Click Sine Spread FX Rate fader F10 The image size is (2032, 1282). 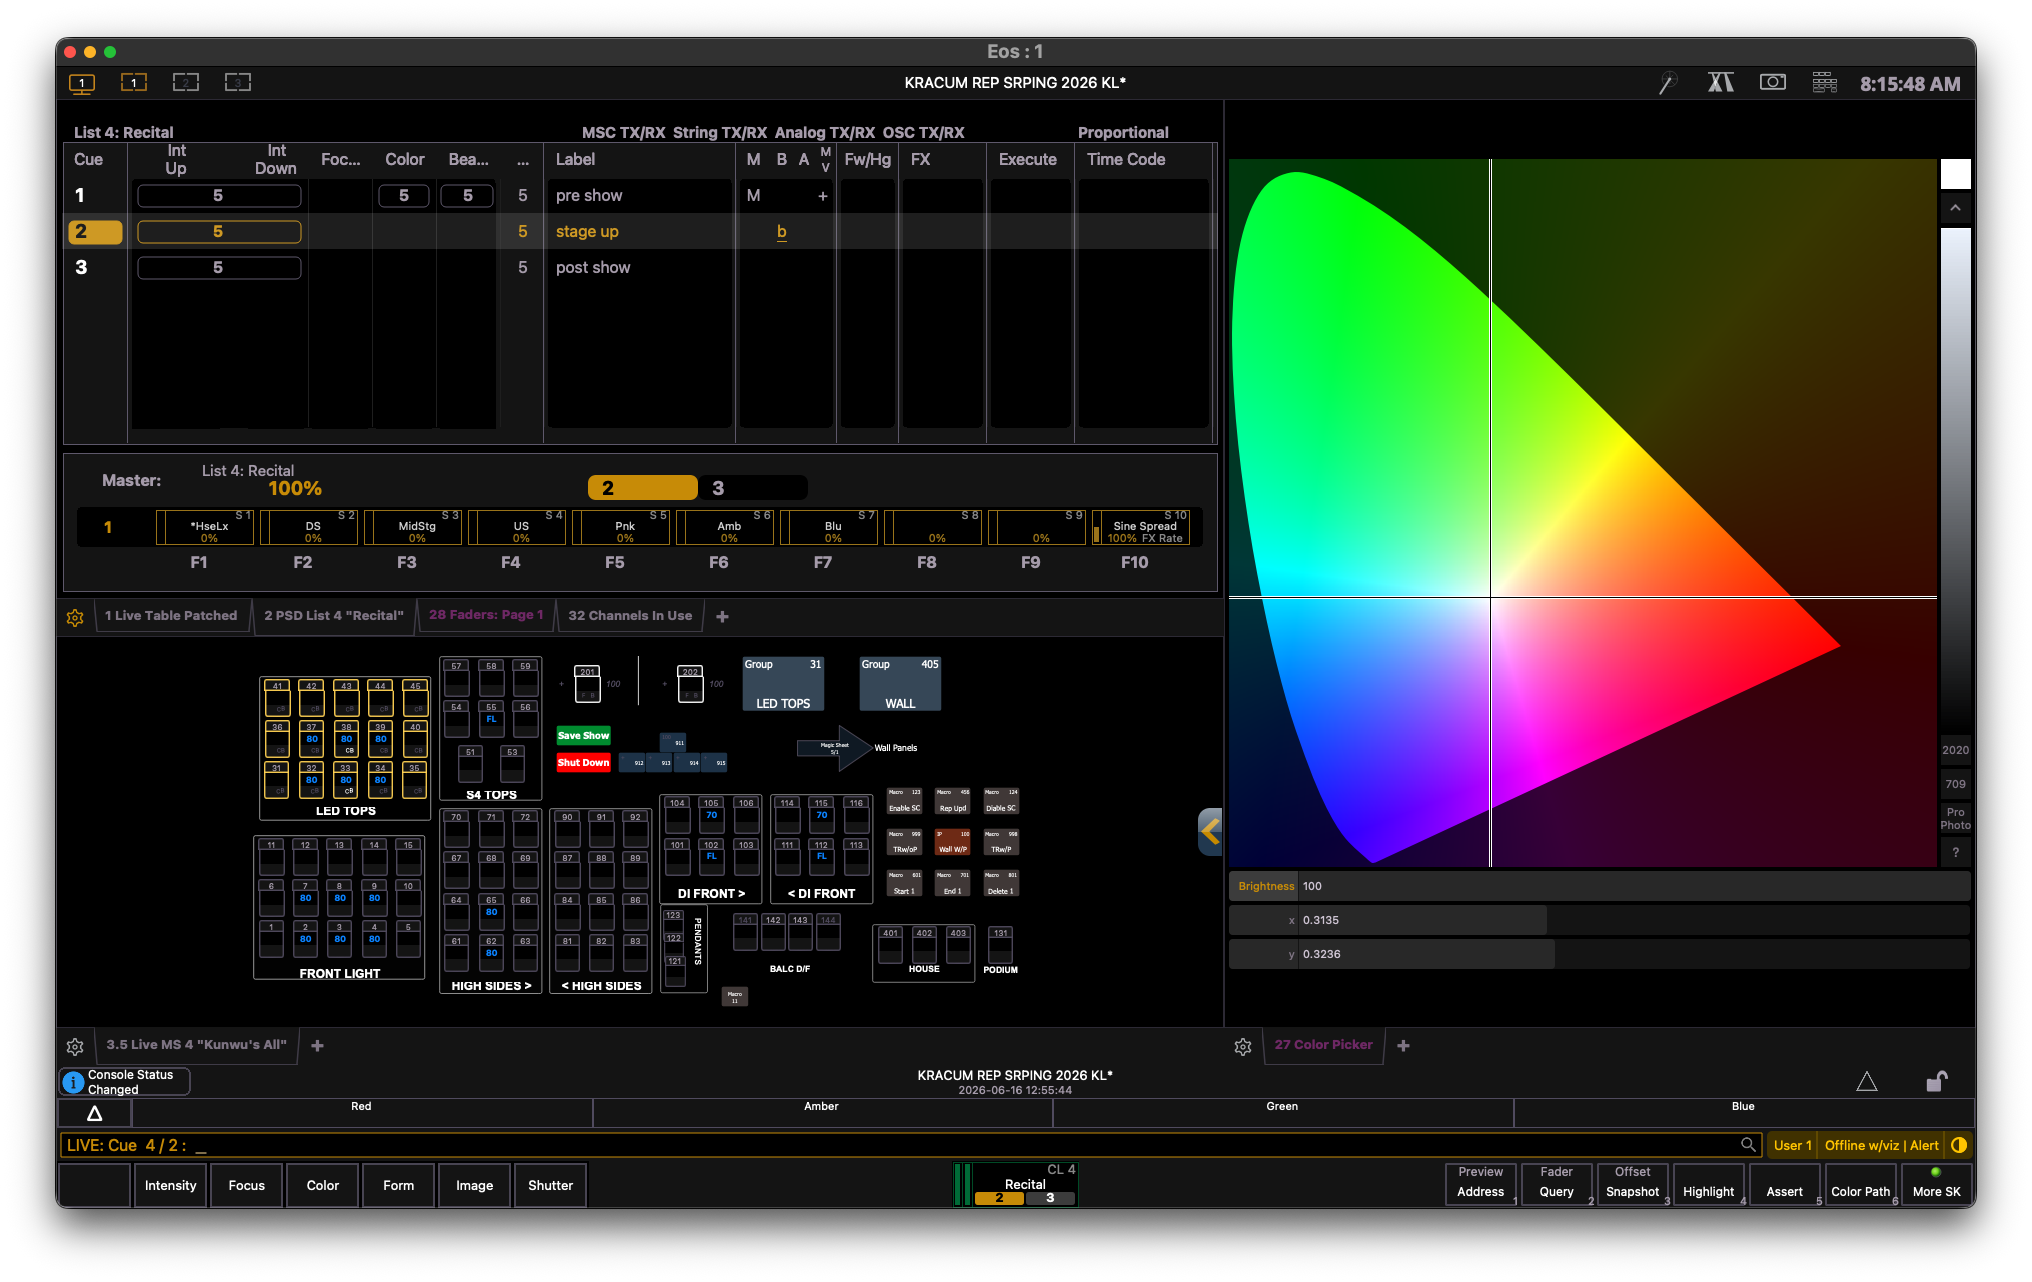coord(1141,528)
